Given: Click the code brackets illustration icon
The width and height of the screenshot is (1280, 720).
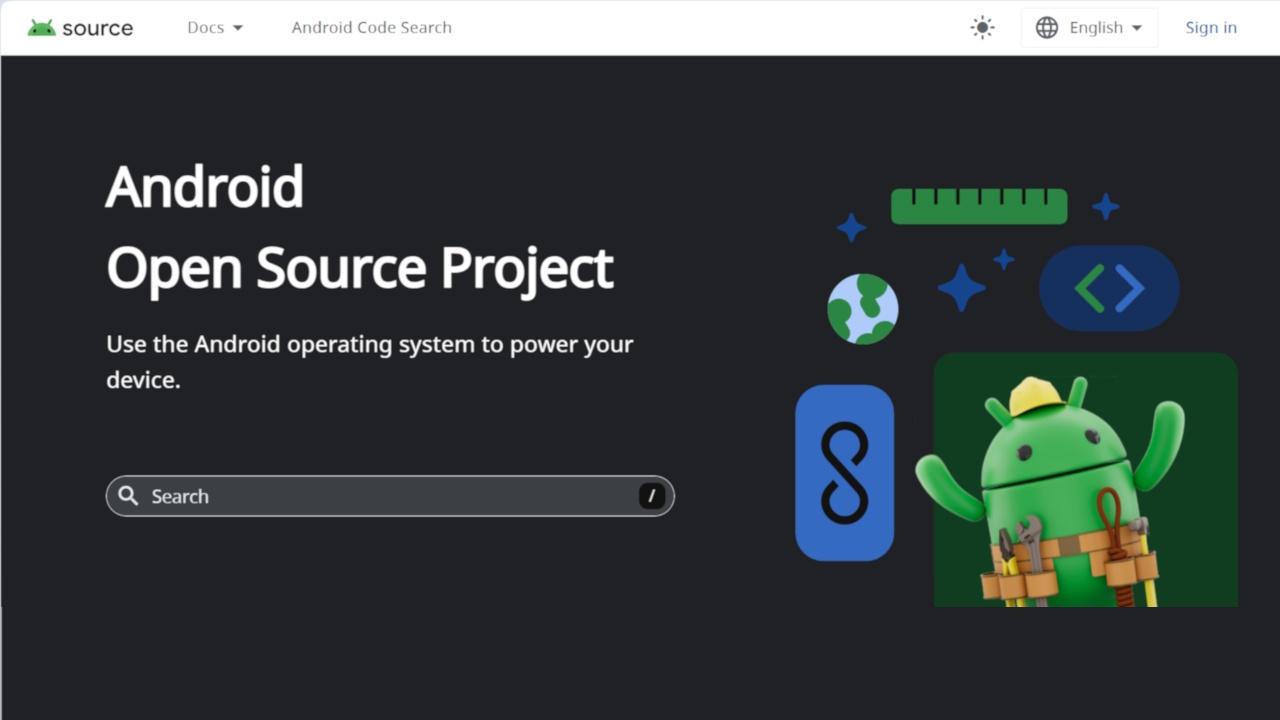Looking at the screenshot, I should [x=1110, y=288].
